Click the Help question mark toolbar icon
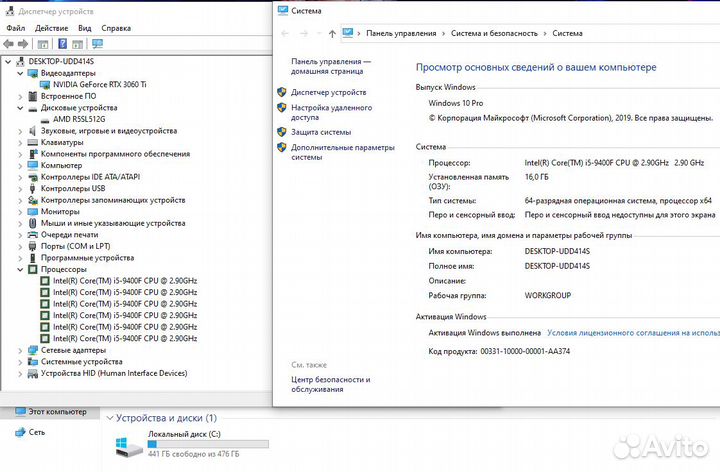720x472 pixels. [62, 44]
